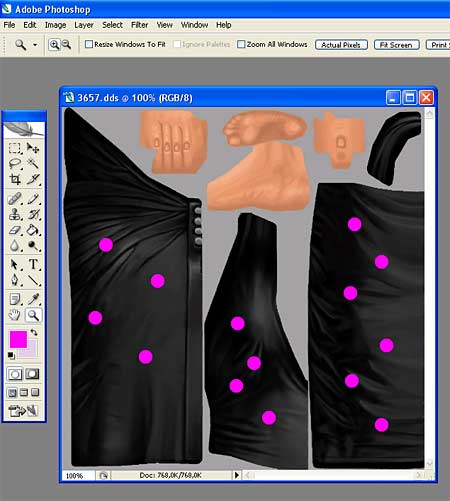Select the Rectangular Marquee tool
The width and height of the screenshot is (450, 501).
click(15, 148)
